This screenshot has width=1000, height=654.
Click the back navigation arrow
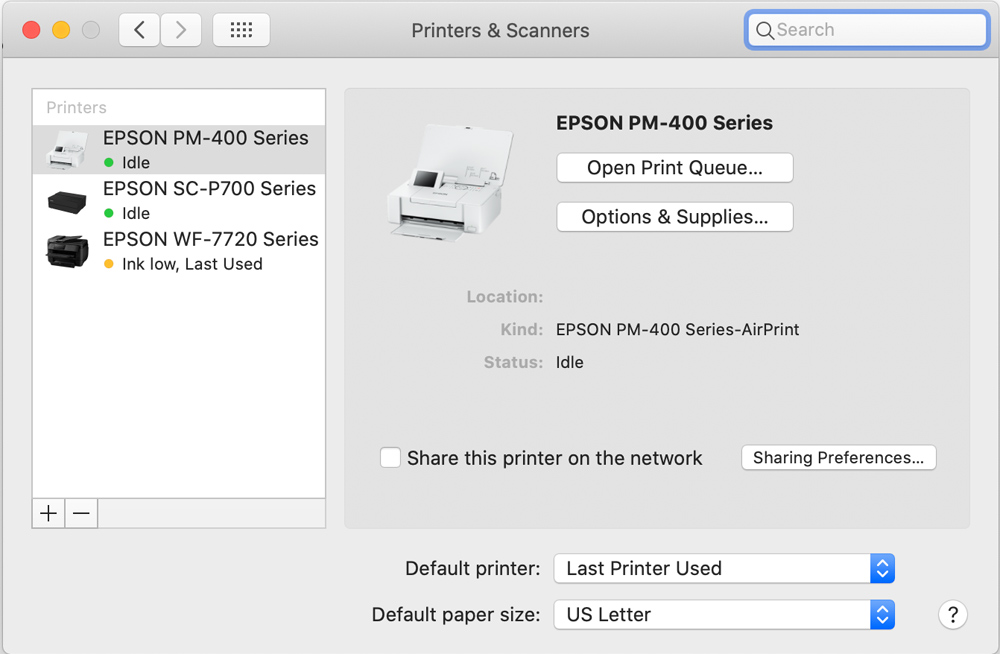(139, 30)
